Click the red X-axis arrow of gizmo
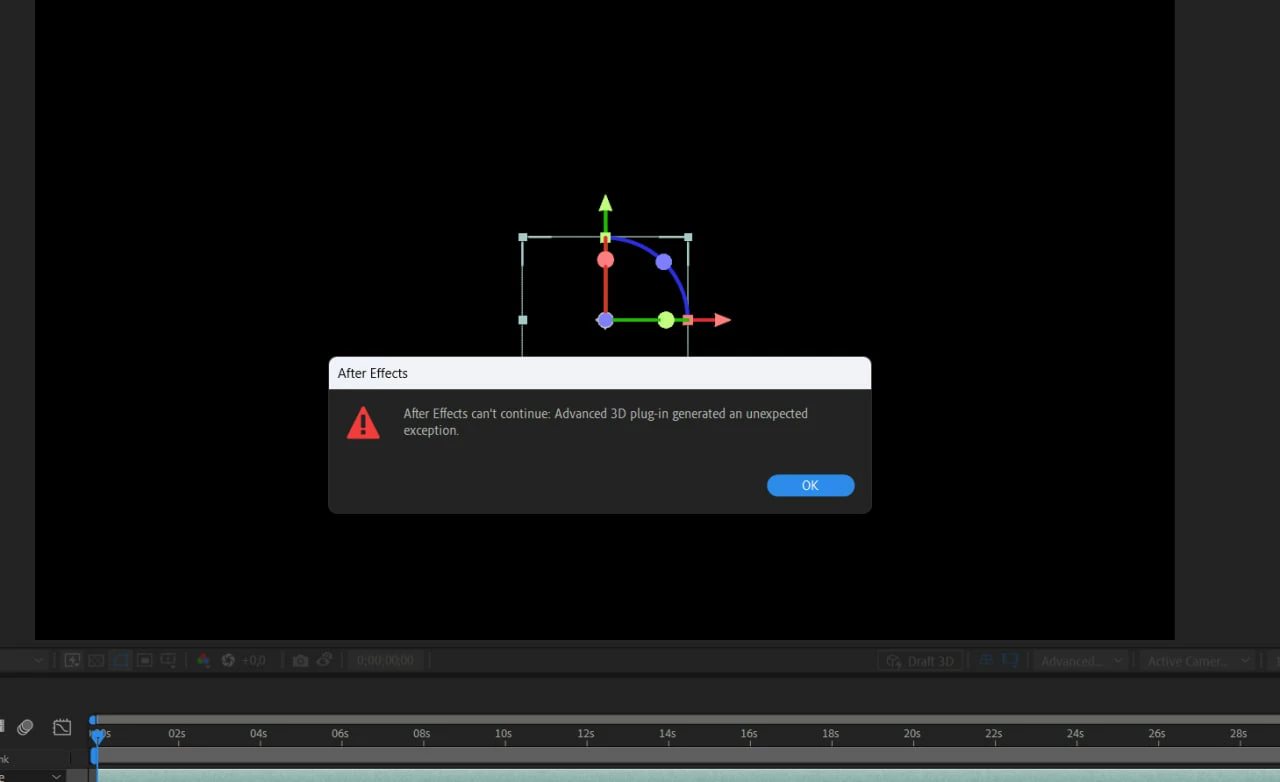Image resolution: width=1280 pixels, height=782 pixels. [723, 320]
